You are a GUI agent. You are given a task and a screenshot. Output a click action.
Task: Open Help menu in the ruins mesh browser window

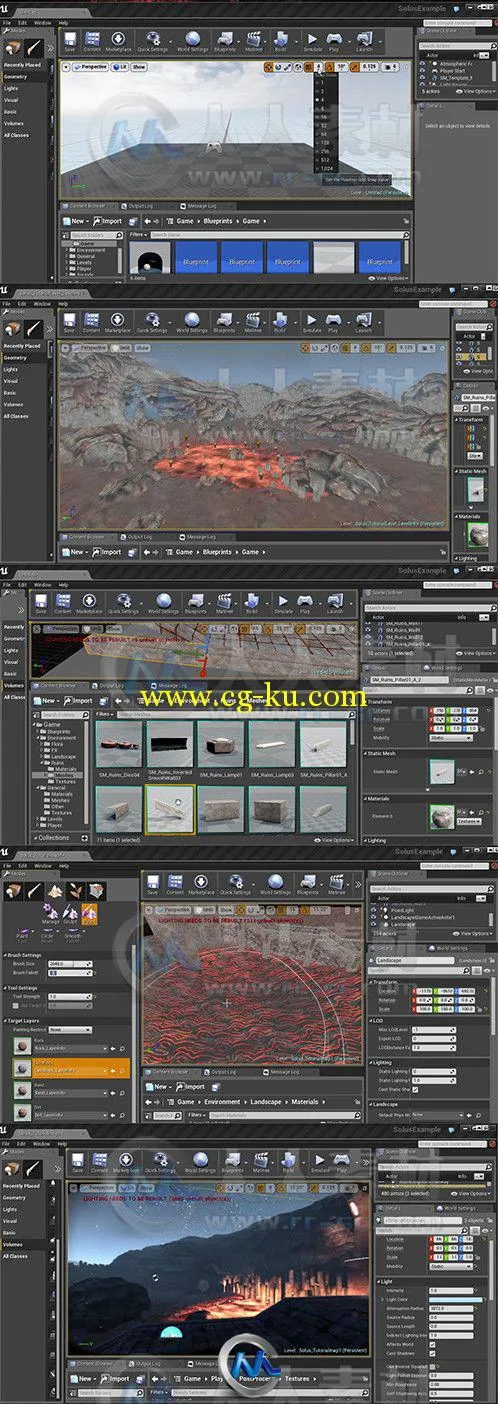pos(63,585)
